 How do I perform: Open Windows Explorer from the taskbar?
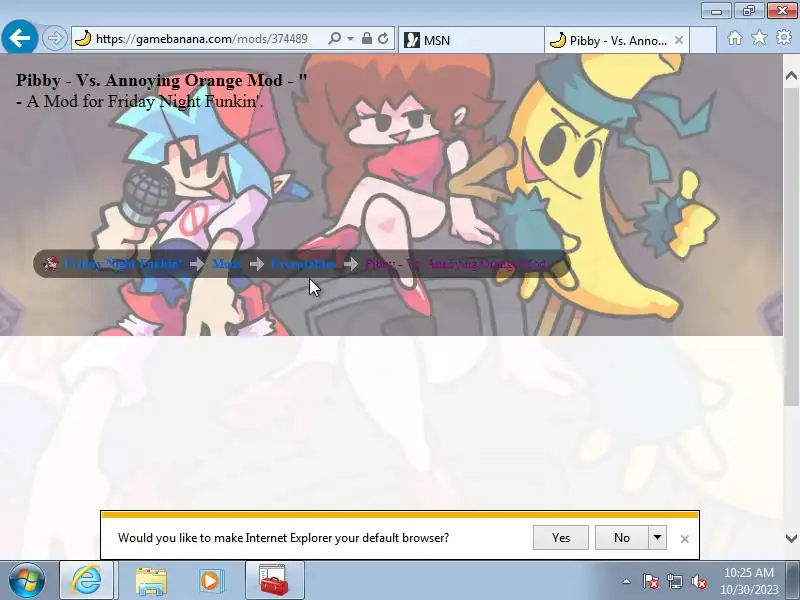(151, 581)
